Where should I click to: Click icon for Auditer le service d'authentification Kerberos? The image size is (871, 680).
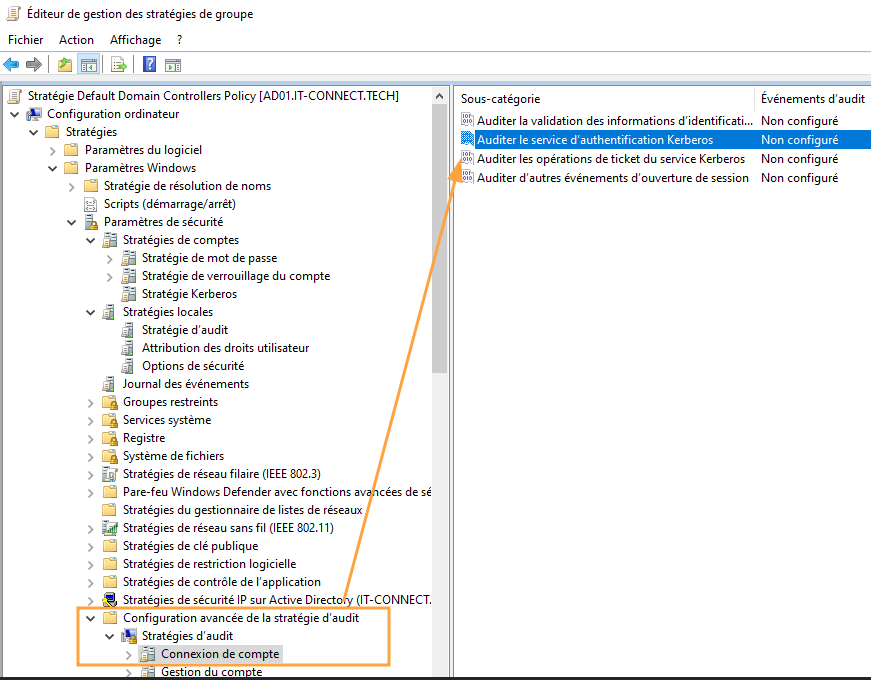[x=467, y=139]
